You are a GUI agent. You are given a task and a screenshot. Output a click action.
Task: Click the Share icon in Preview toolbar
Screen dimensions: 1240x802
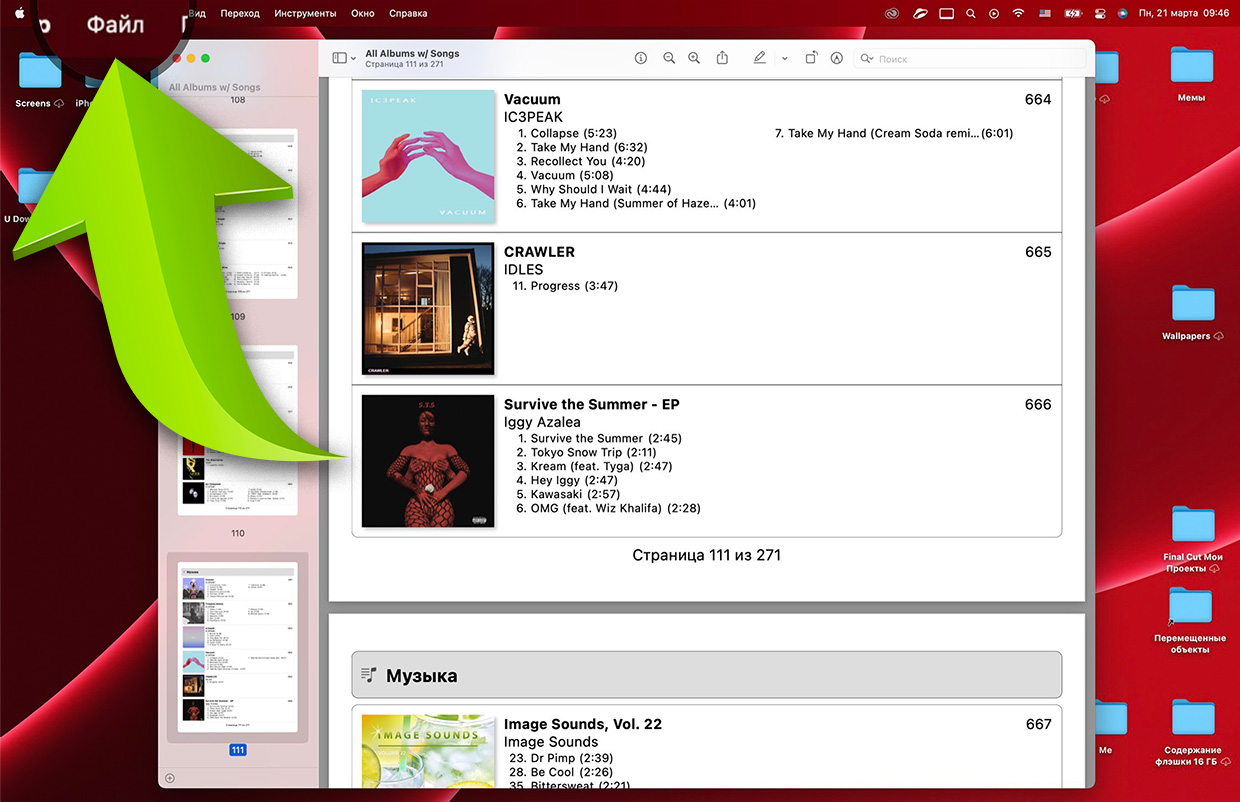tap(722, 59)
